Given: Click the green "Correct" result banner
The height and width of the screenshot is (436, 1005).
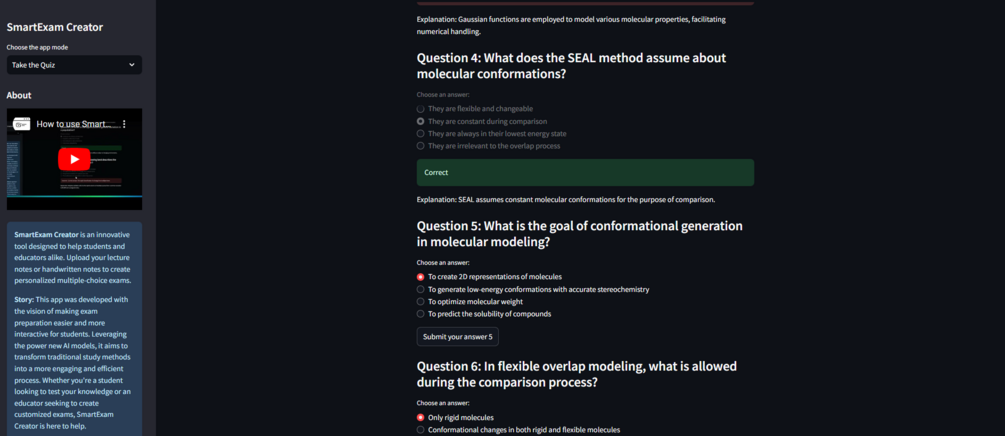Looking at the screenshot, I should point(585,172).
